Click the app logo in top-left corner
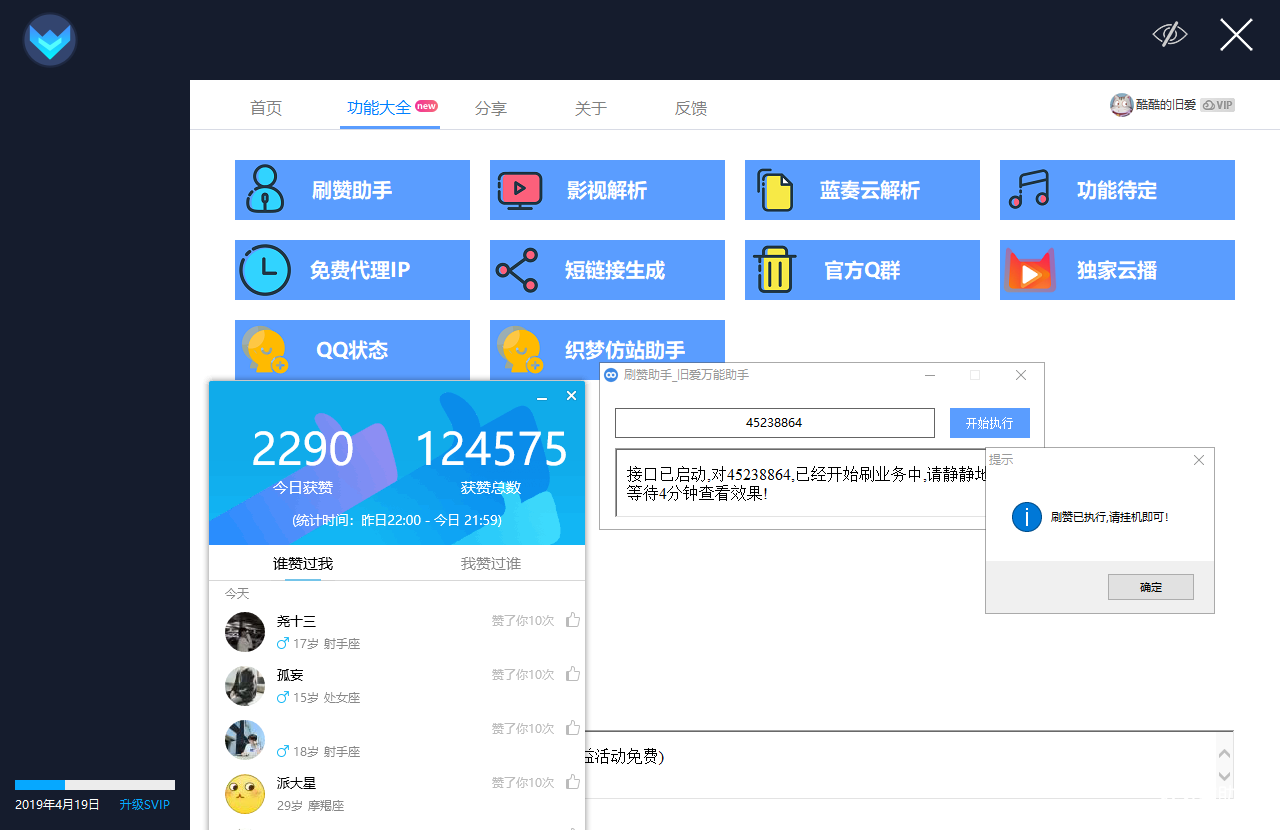 click(x=50, y=40)
